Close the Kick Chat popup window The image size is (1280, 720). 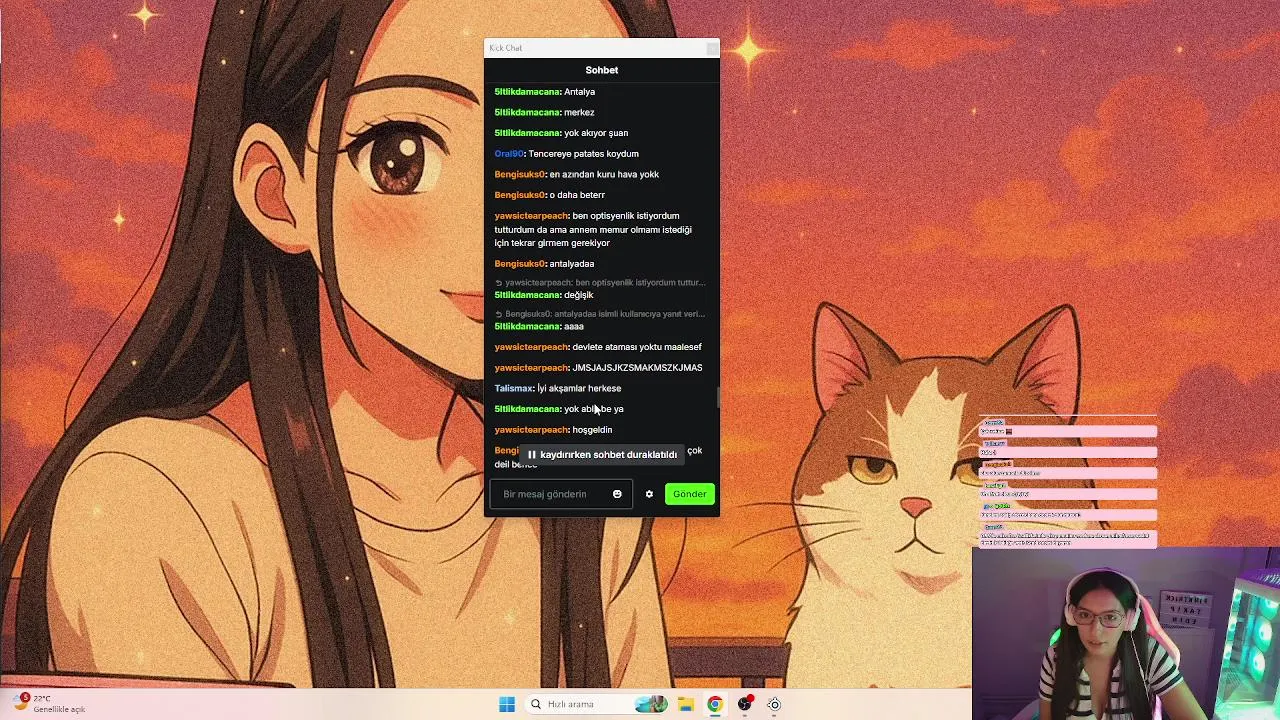tap(711, 48)
